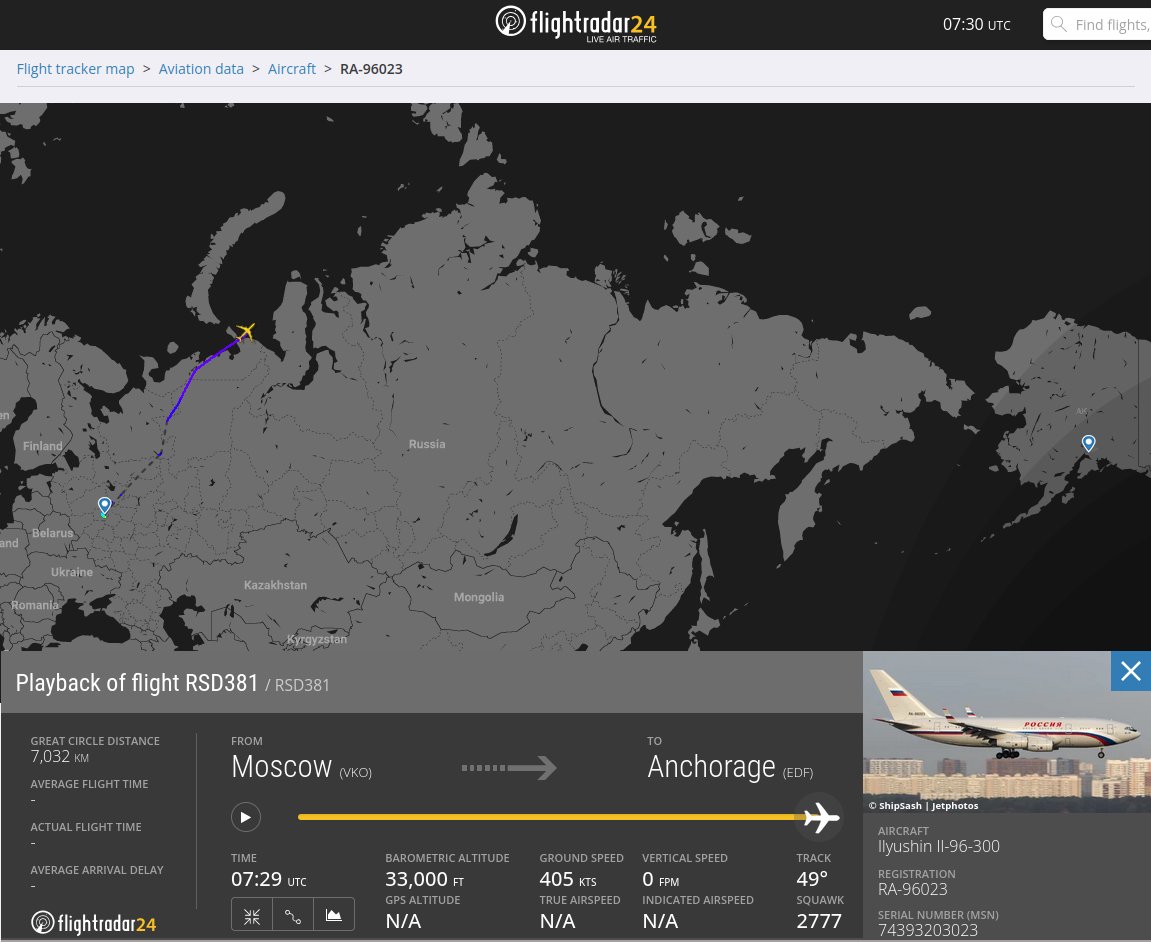Click the ShipSash Jetphotos photo credit
The width and height of the screenshot is (1151, 942).
(923, 805)
